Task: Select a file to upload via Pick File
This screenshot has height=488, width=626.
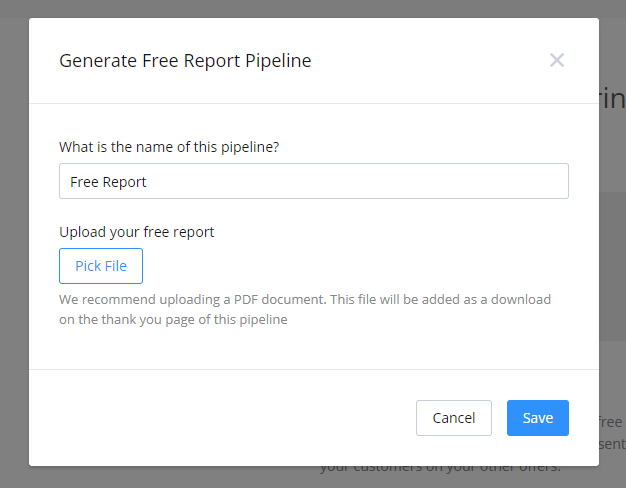Action: click(101, 266)
